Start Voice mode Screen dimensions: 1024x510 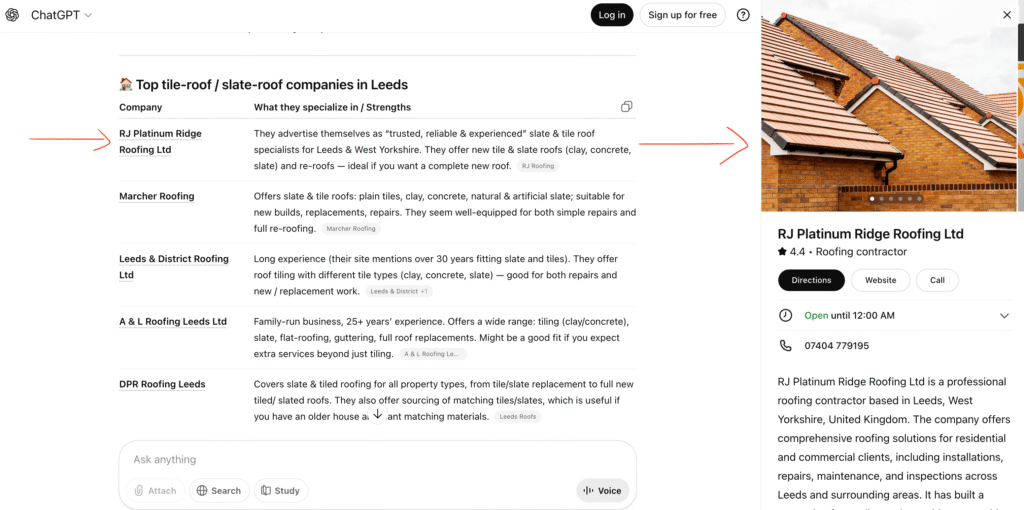[x=602, y=491]
